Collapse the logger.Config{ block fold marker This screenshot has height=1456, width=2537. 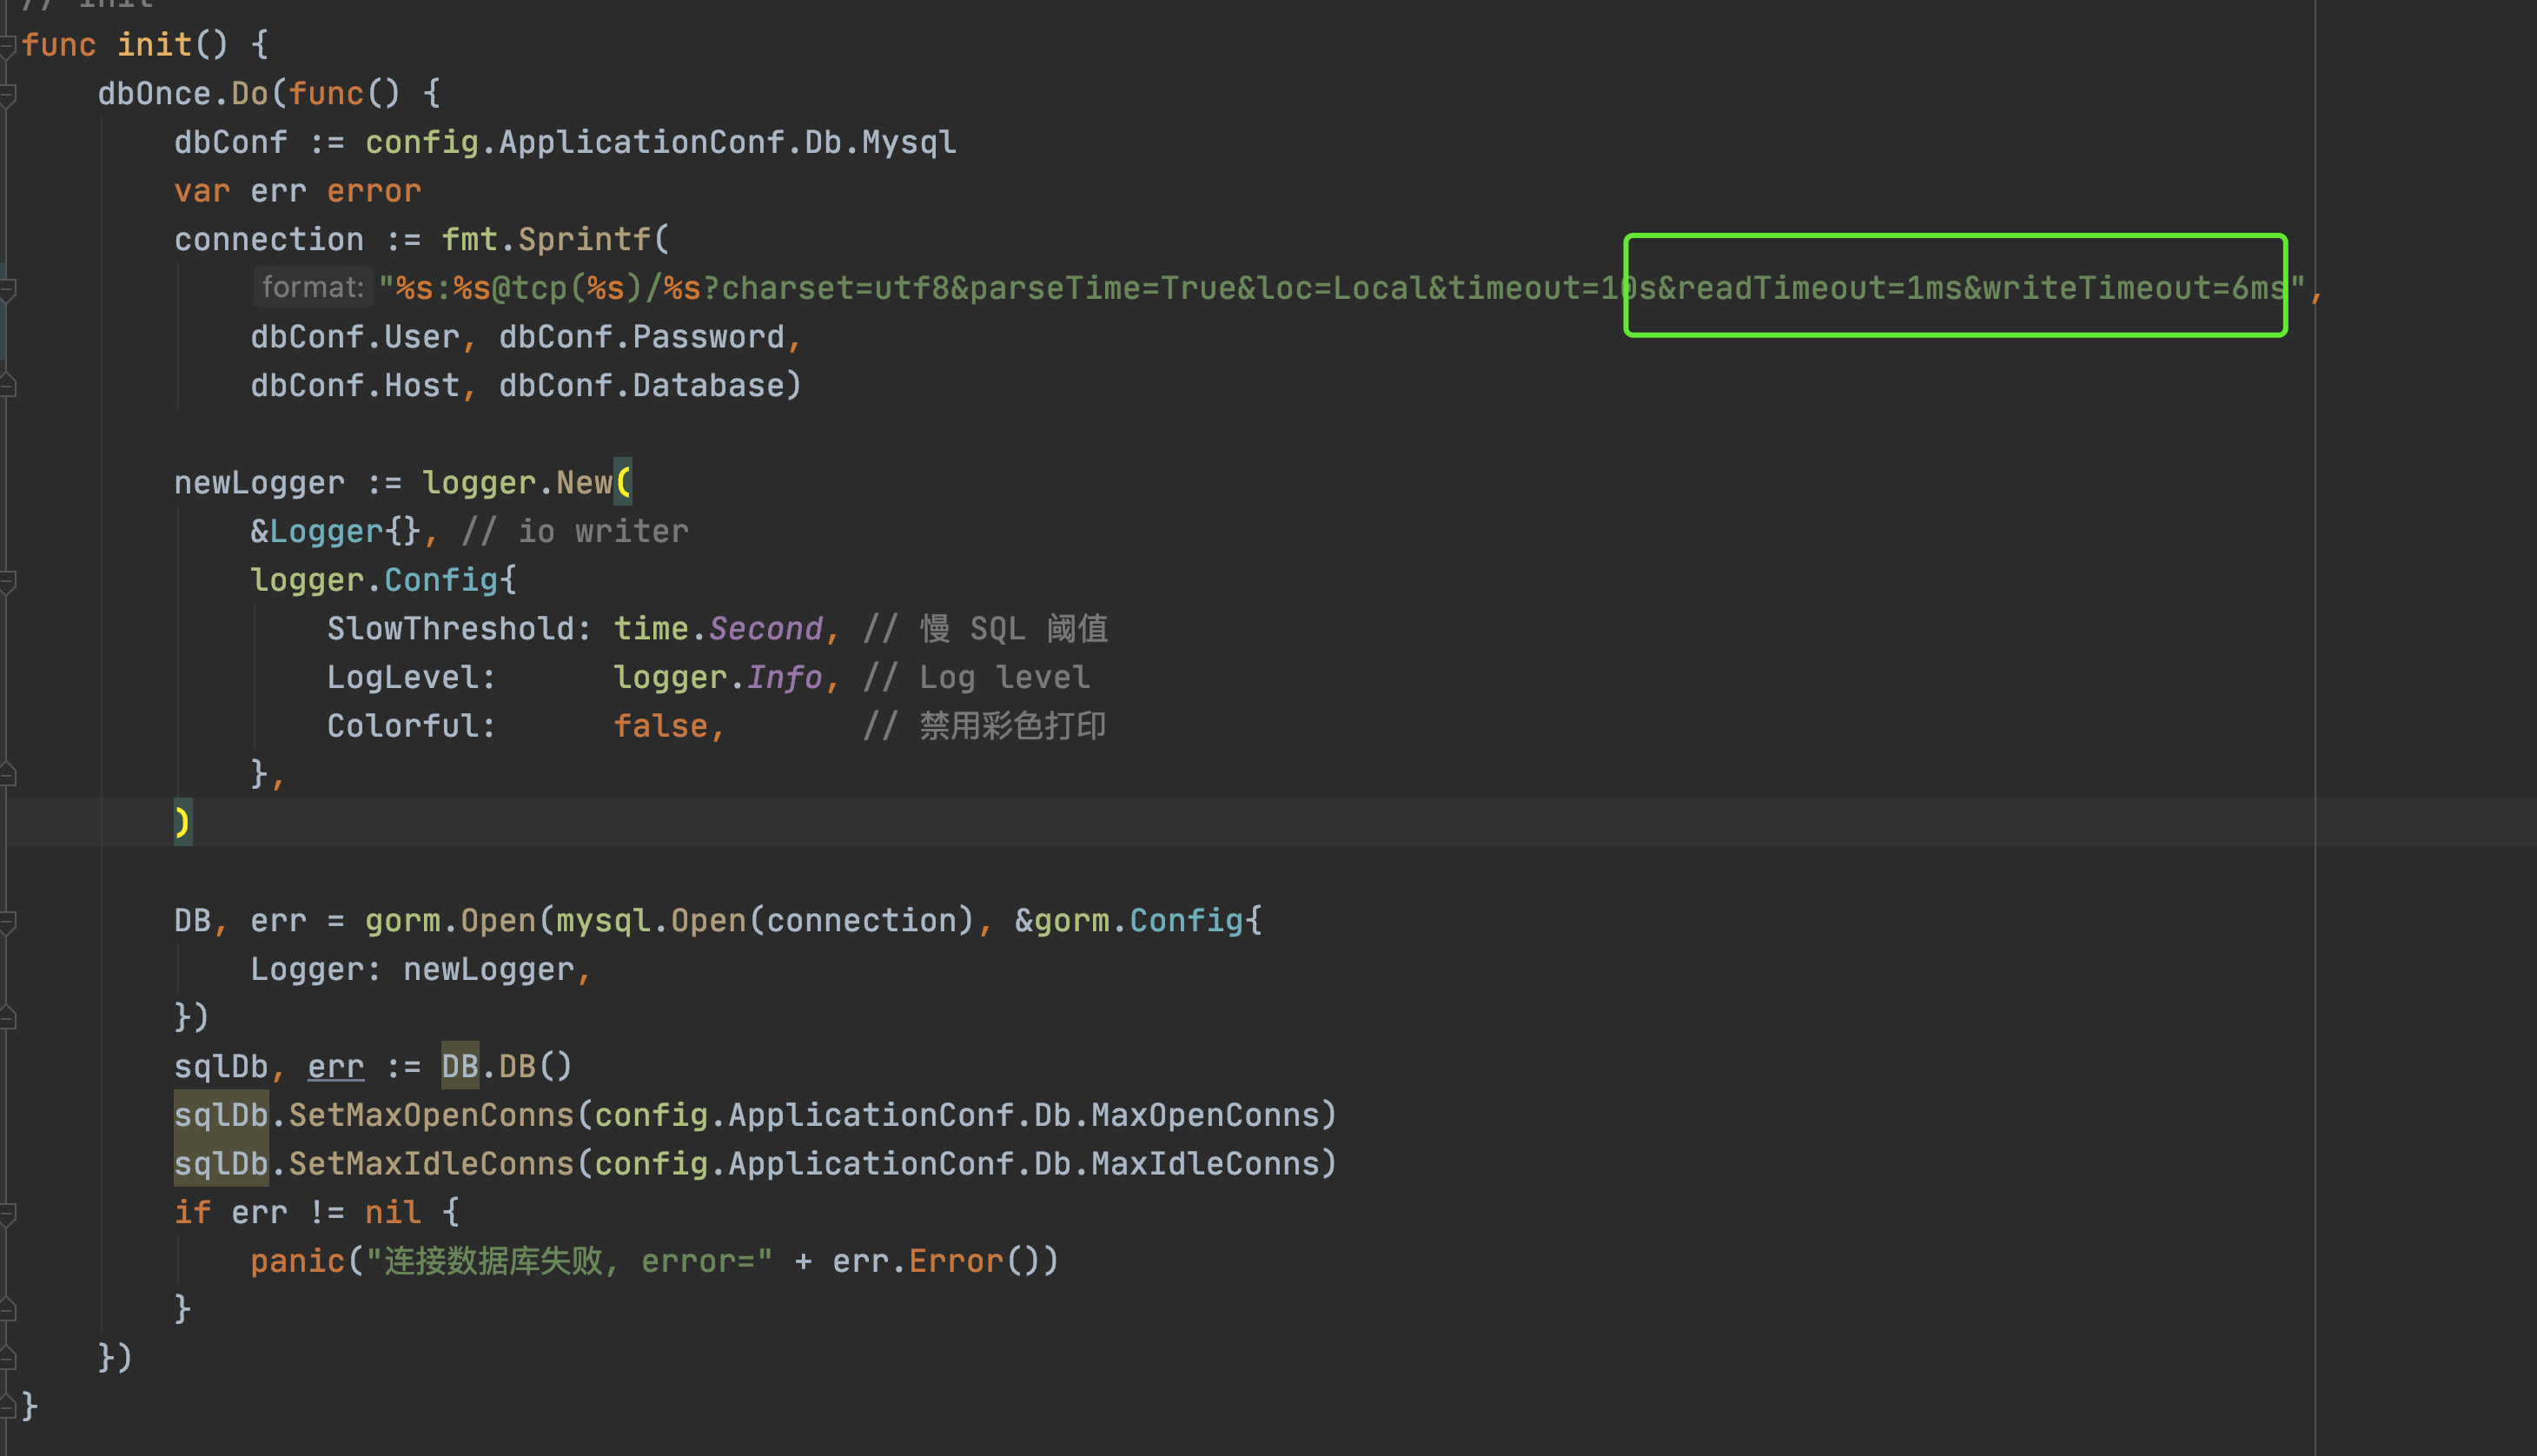pyautogui.click(x=7, y=580)
